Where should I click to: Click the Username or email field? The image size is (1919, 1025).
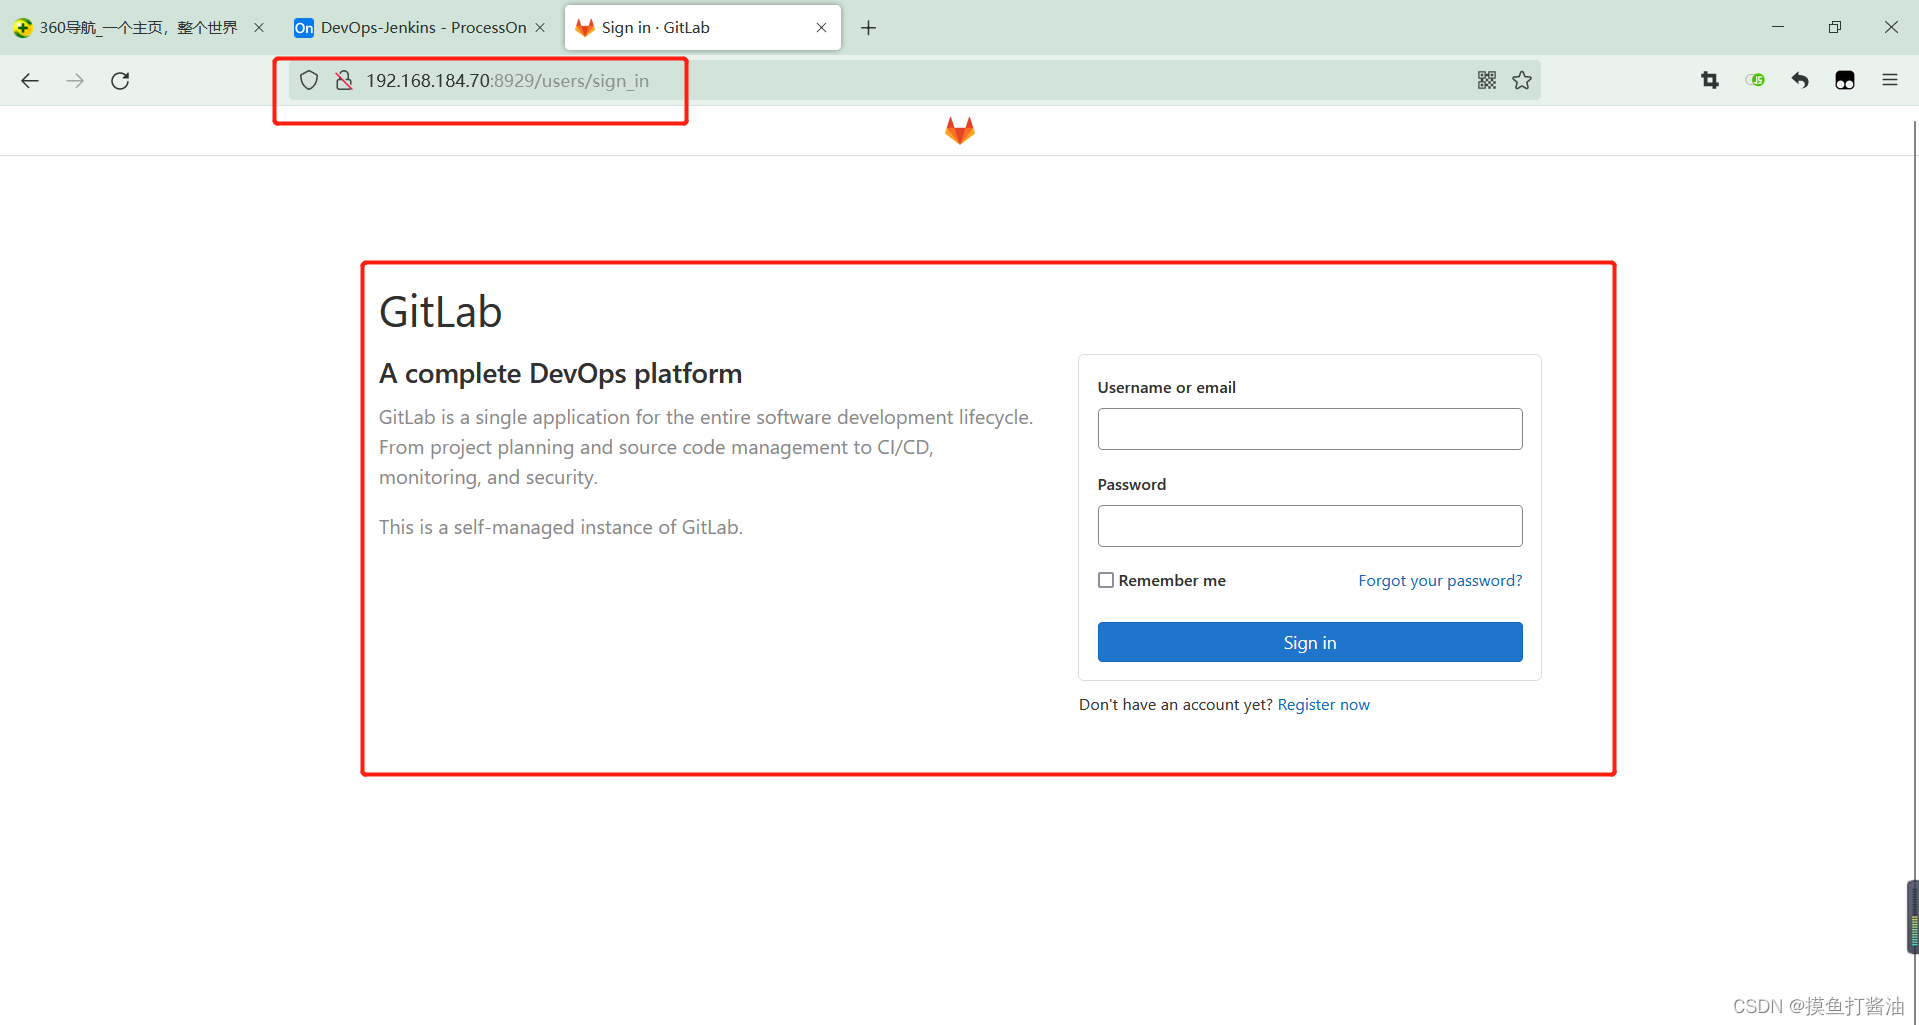1310,429
